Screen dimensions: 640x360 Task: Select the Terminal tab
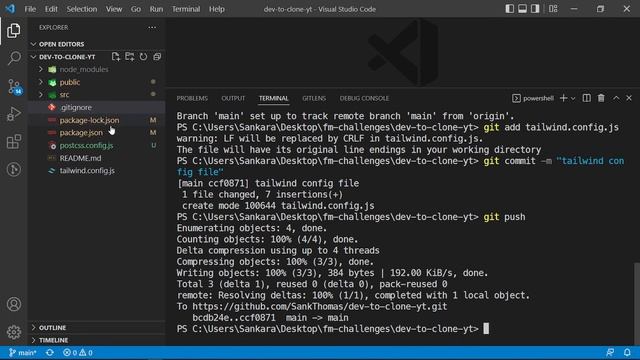(273, 98)
